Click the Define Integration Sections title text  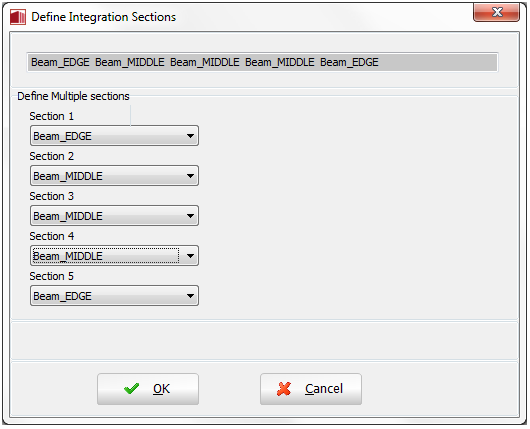[x=104, y=17]
